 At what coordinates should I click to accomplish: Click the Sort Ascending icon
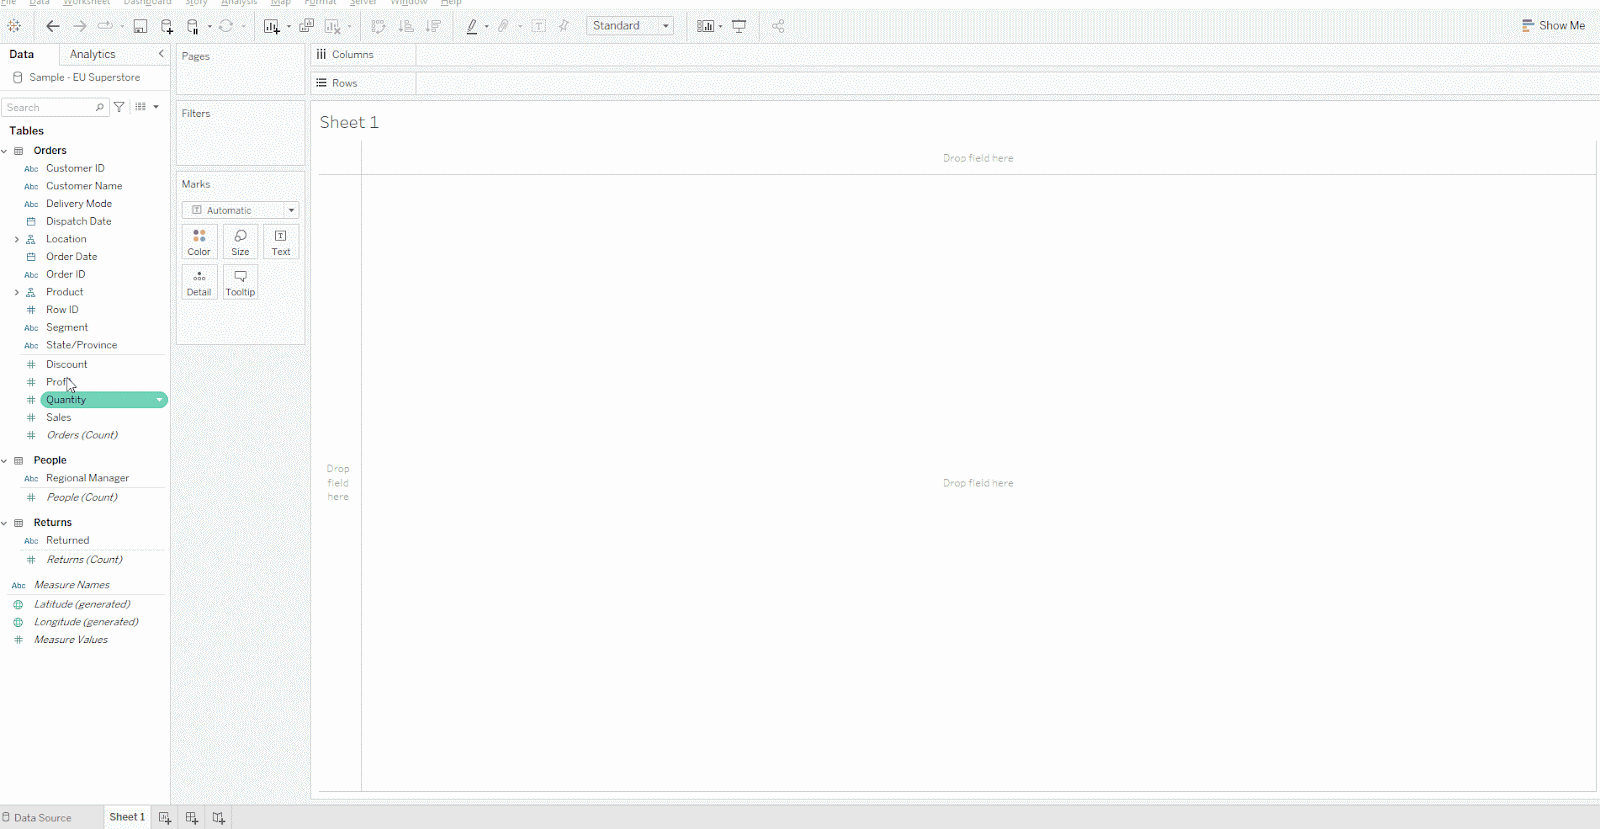tap(406, 26)
